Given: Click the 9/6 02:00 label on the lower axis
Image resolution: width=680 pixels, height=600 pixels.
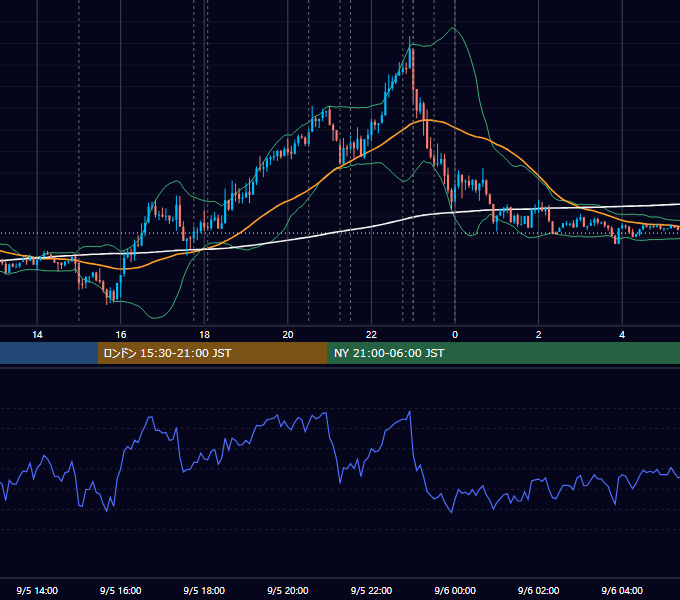Looking at the screenshot, I should 539,590.
